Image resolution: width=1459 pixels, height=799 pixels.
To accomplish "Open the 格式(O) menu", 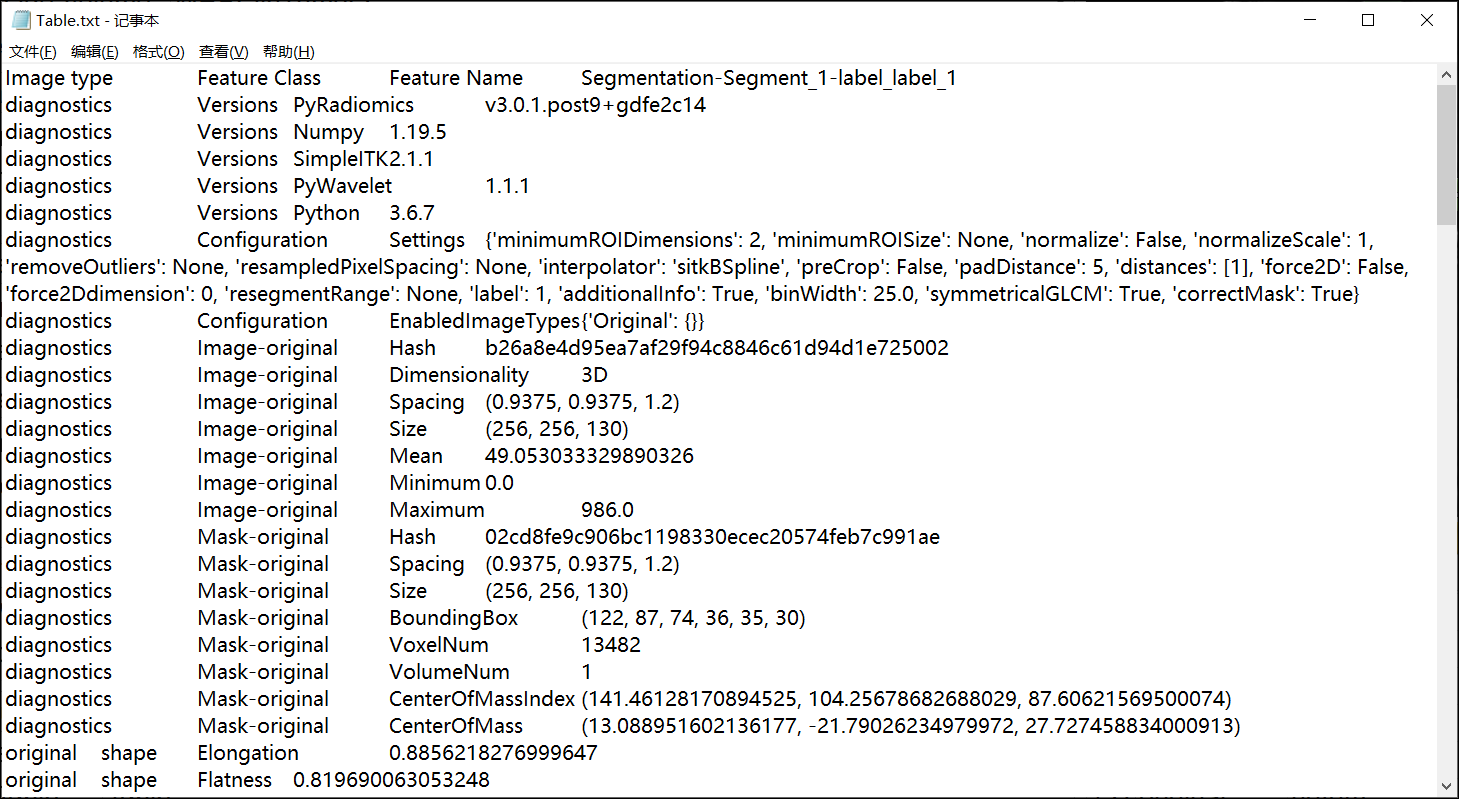I will [x=158, y=52].
